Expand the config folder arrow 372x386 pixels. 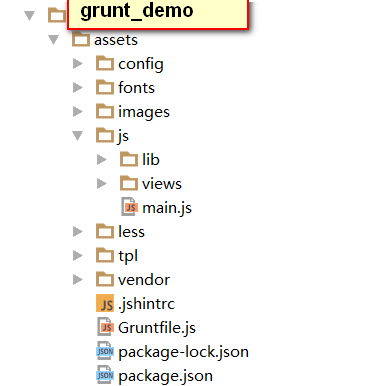78,64
